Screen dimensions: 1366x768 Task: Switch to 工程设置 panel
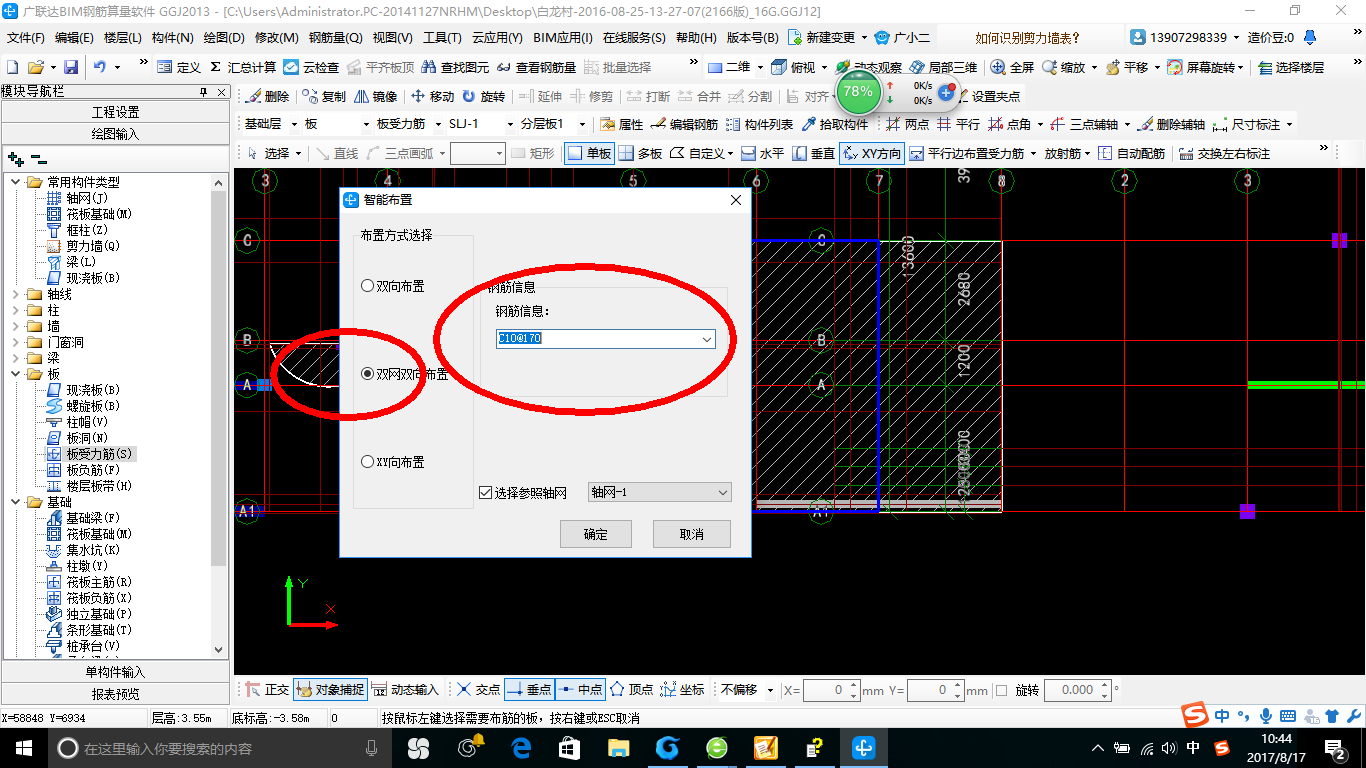click(x=116, y=112)
